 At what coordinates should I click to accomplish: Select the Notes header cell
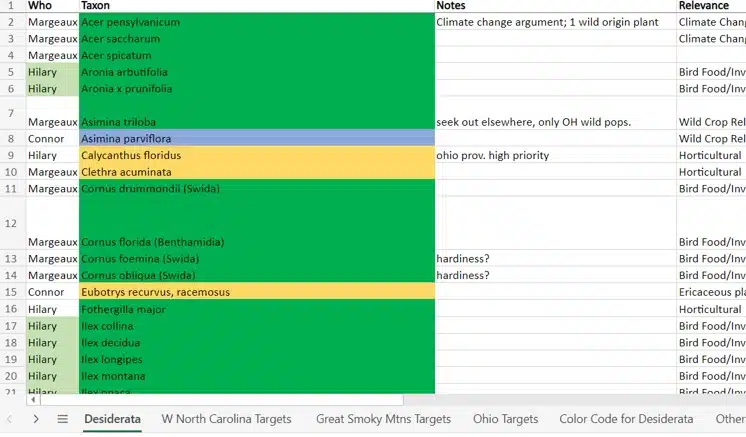coord(556,6)
